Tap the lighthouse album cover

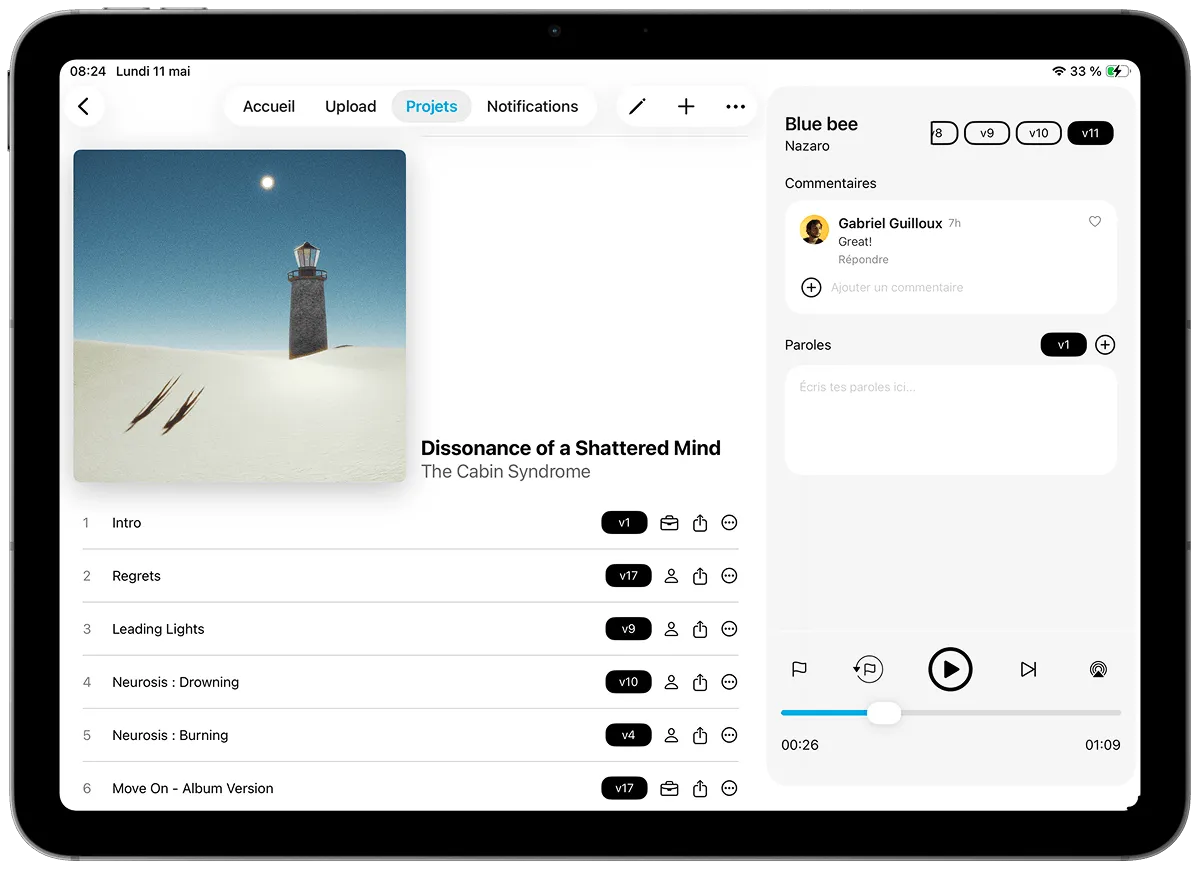240,316
